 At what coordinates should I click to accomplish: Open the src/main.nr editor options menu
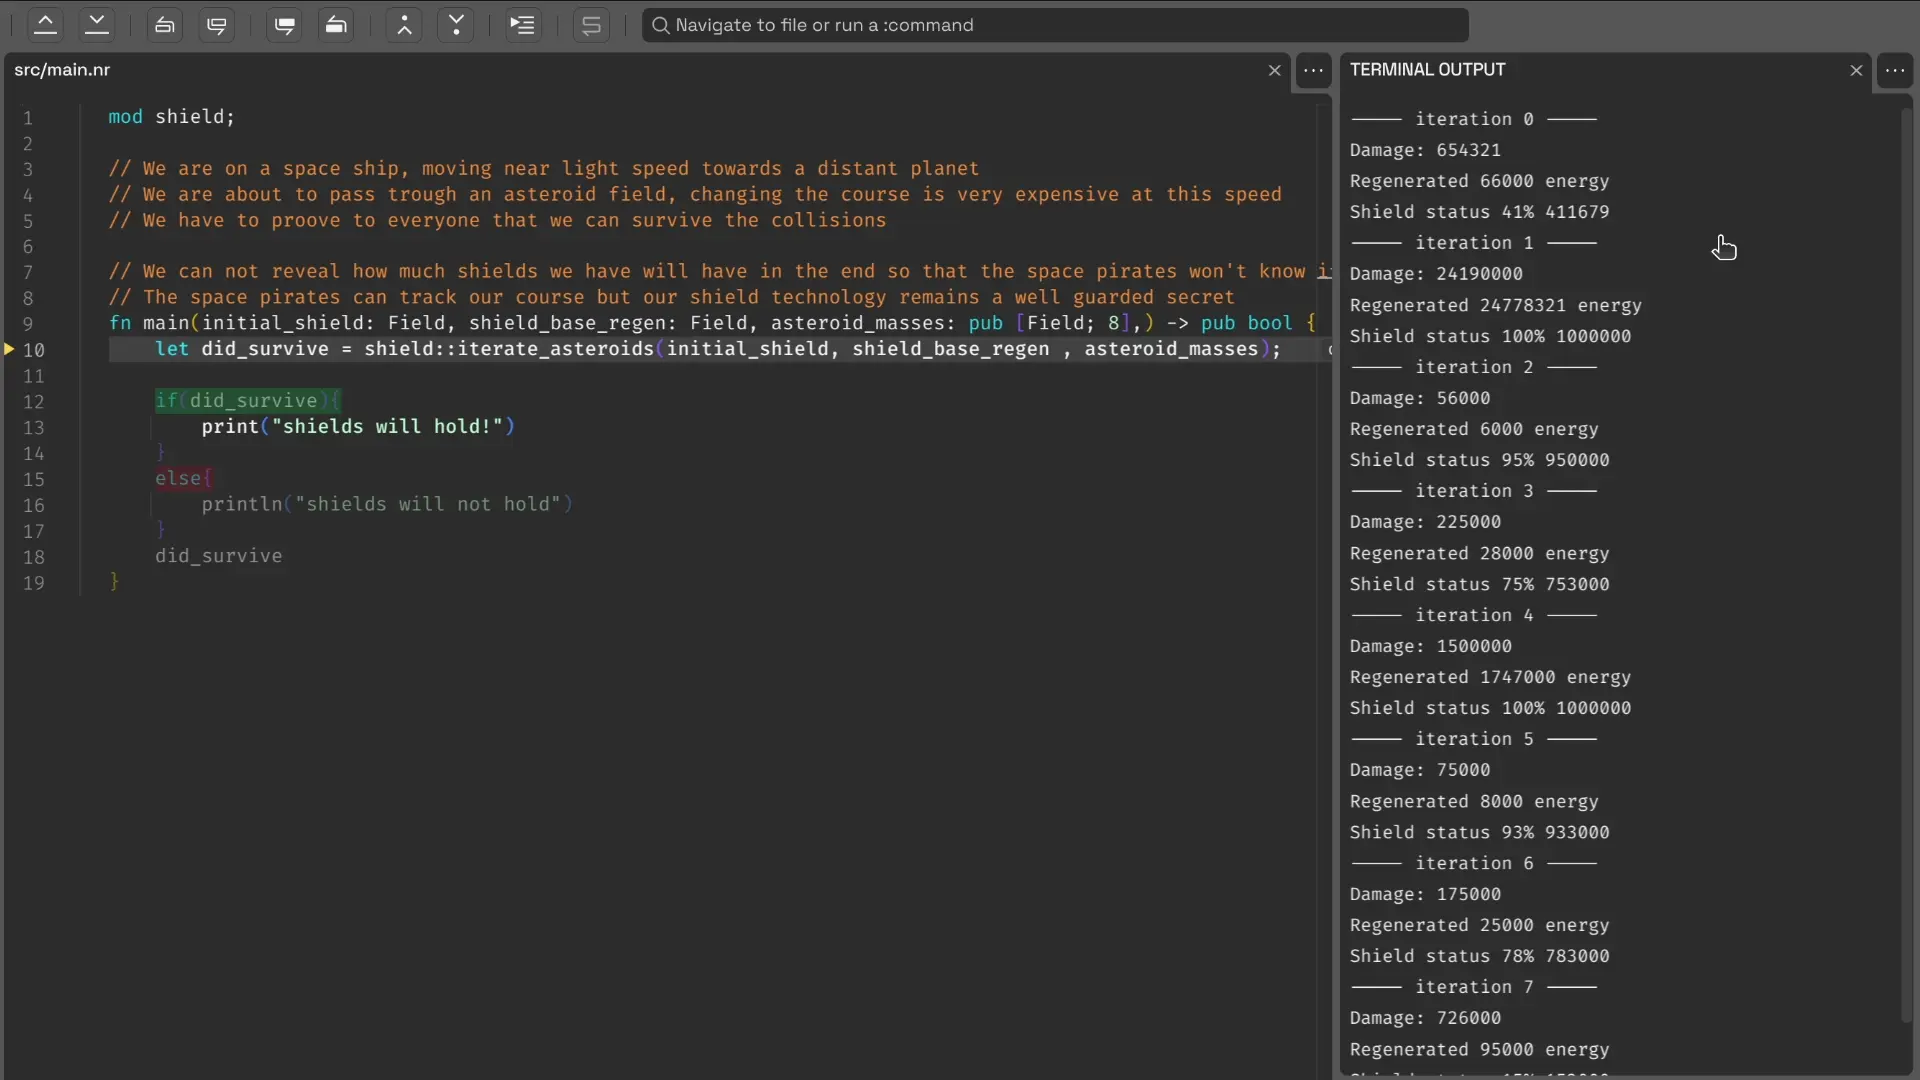pos(1313,70)
